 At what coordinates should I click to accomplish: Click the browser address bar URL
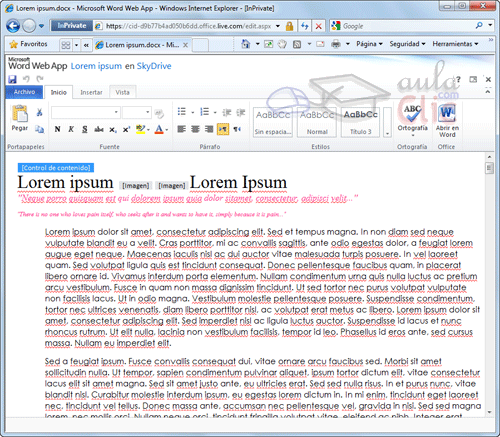[x=188, y=26]
